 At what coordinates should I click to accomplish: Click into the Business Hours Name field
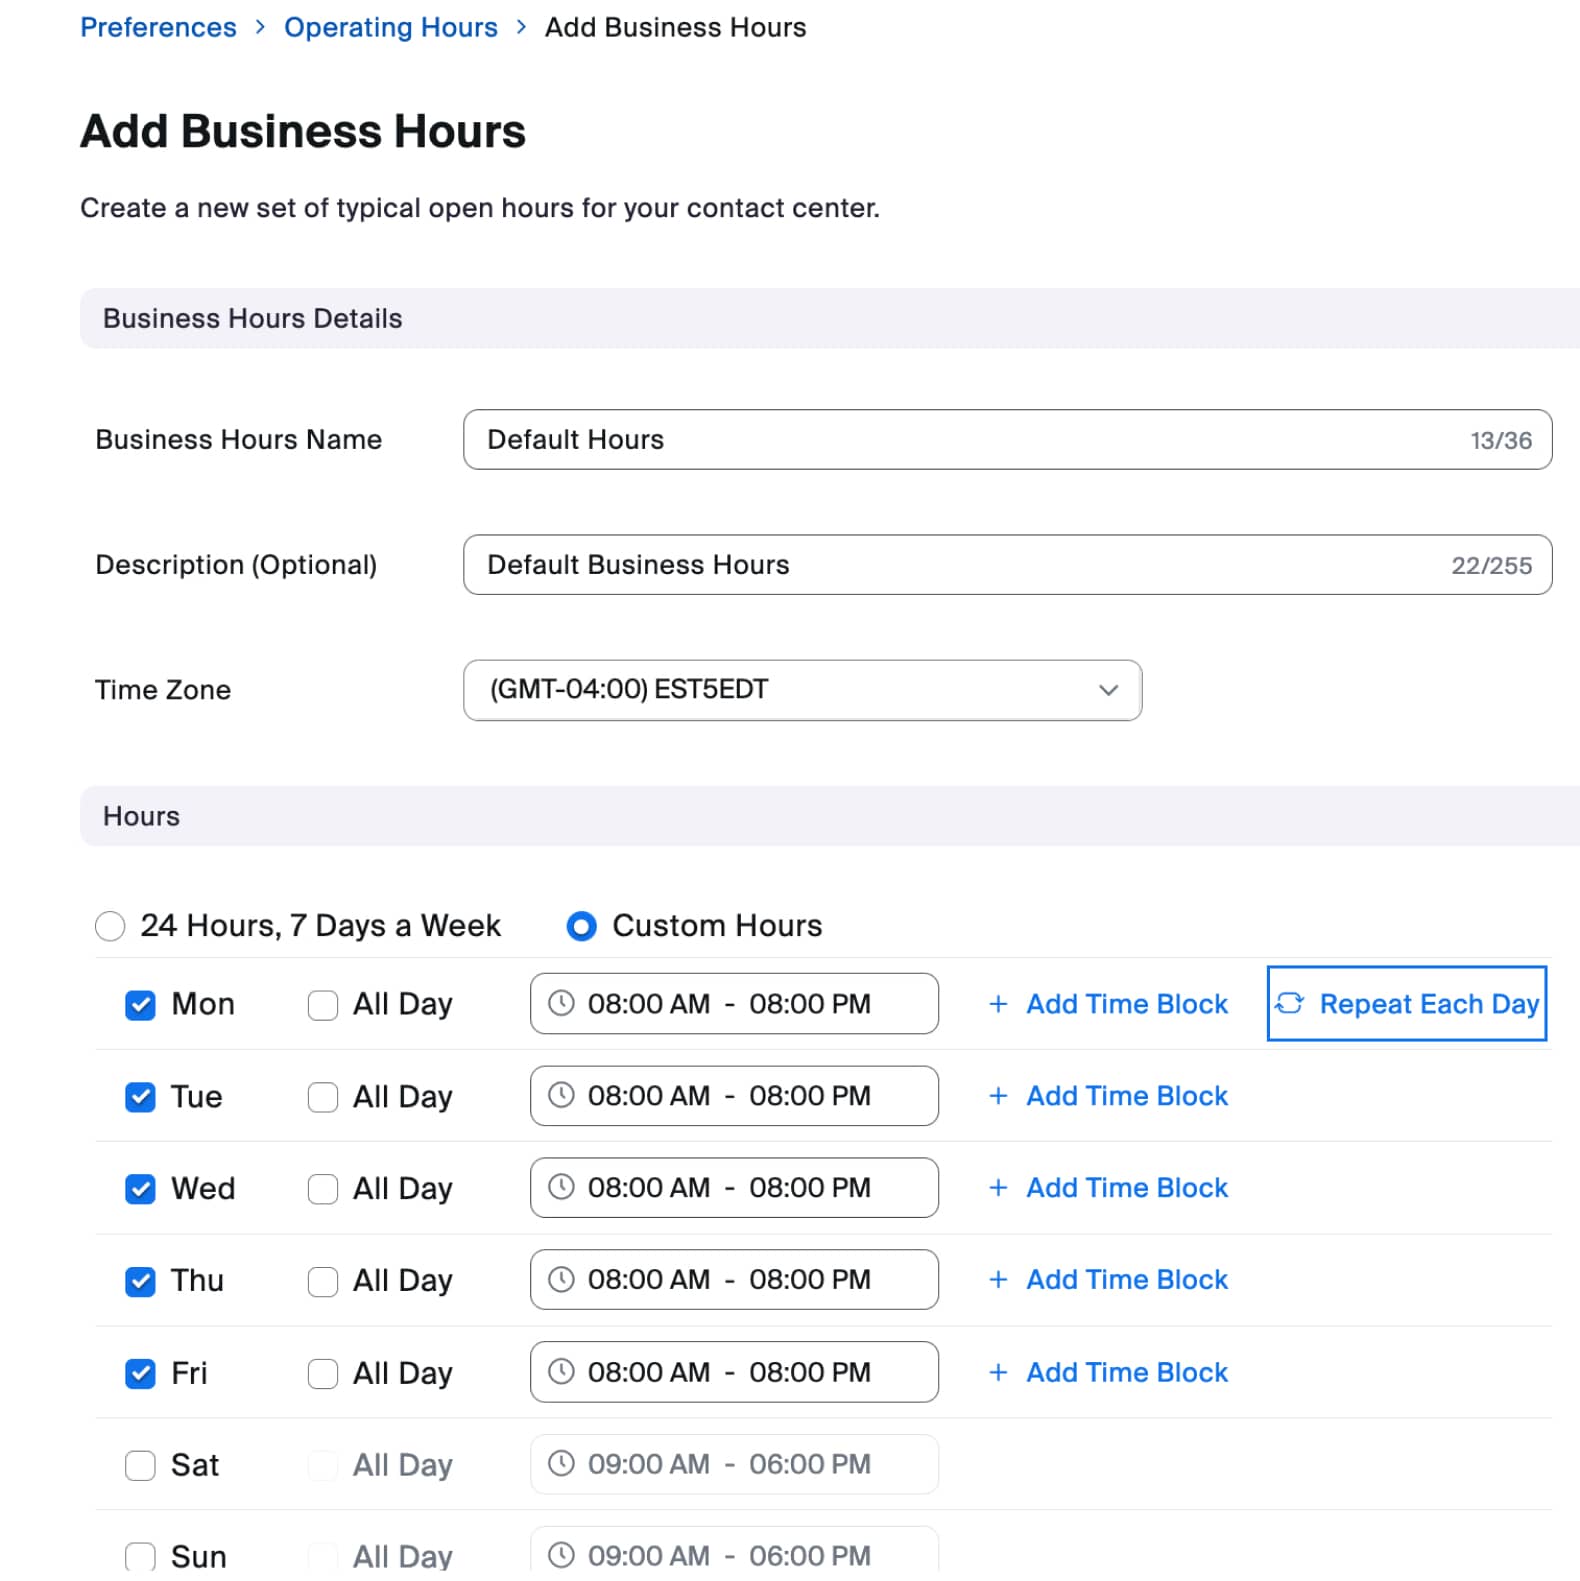(x=960, y=440)
